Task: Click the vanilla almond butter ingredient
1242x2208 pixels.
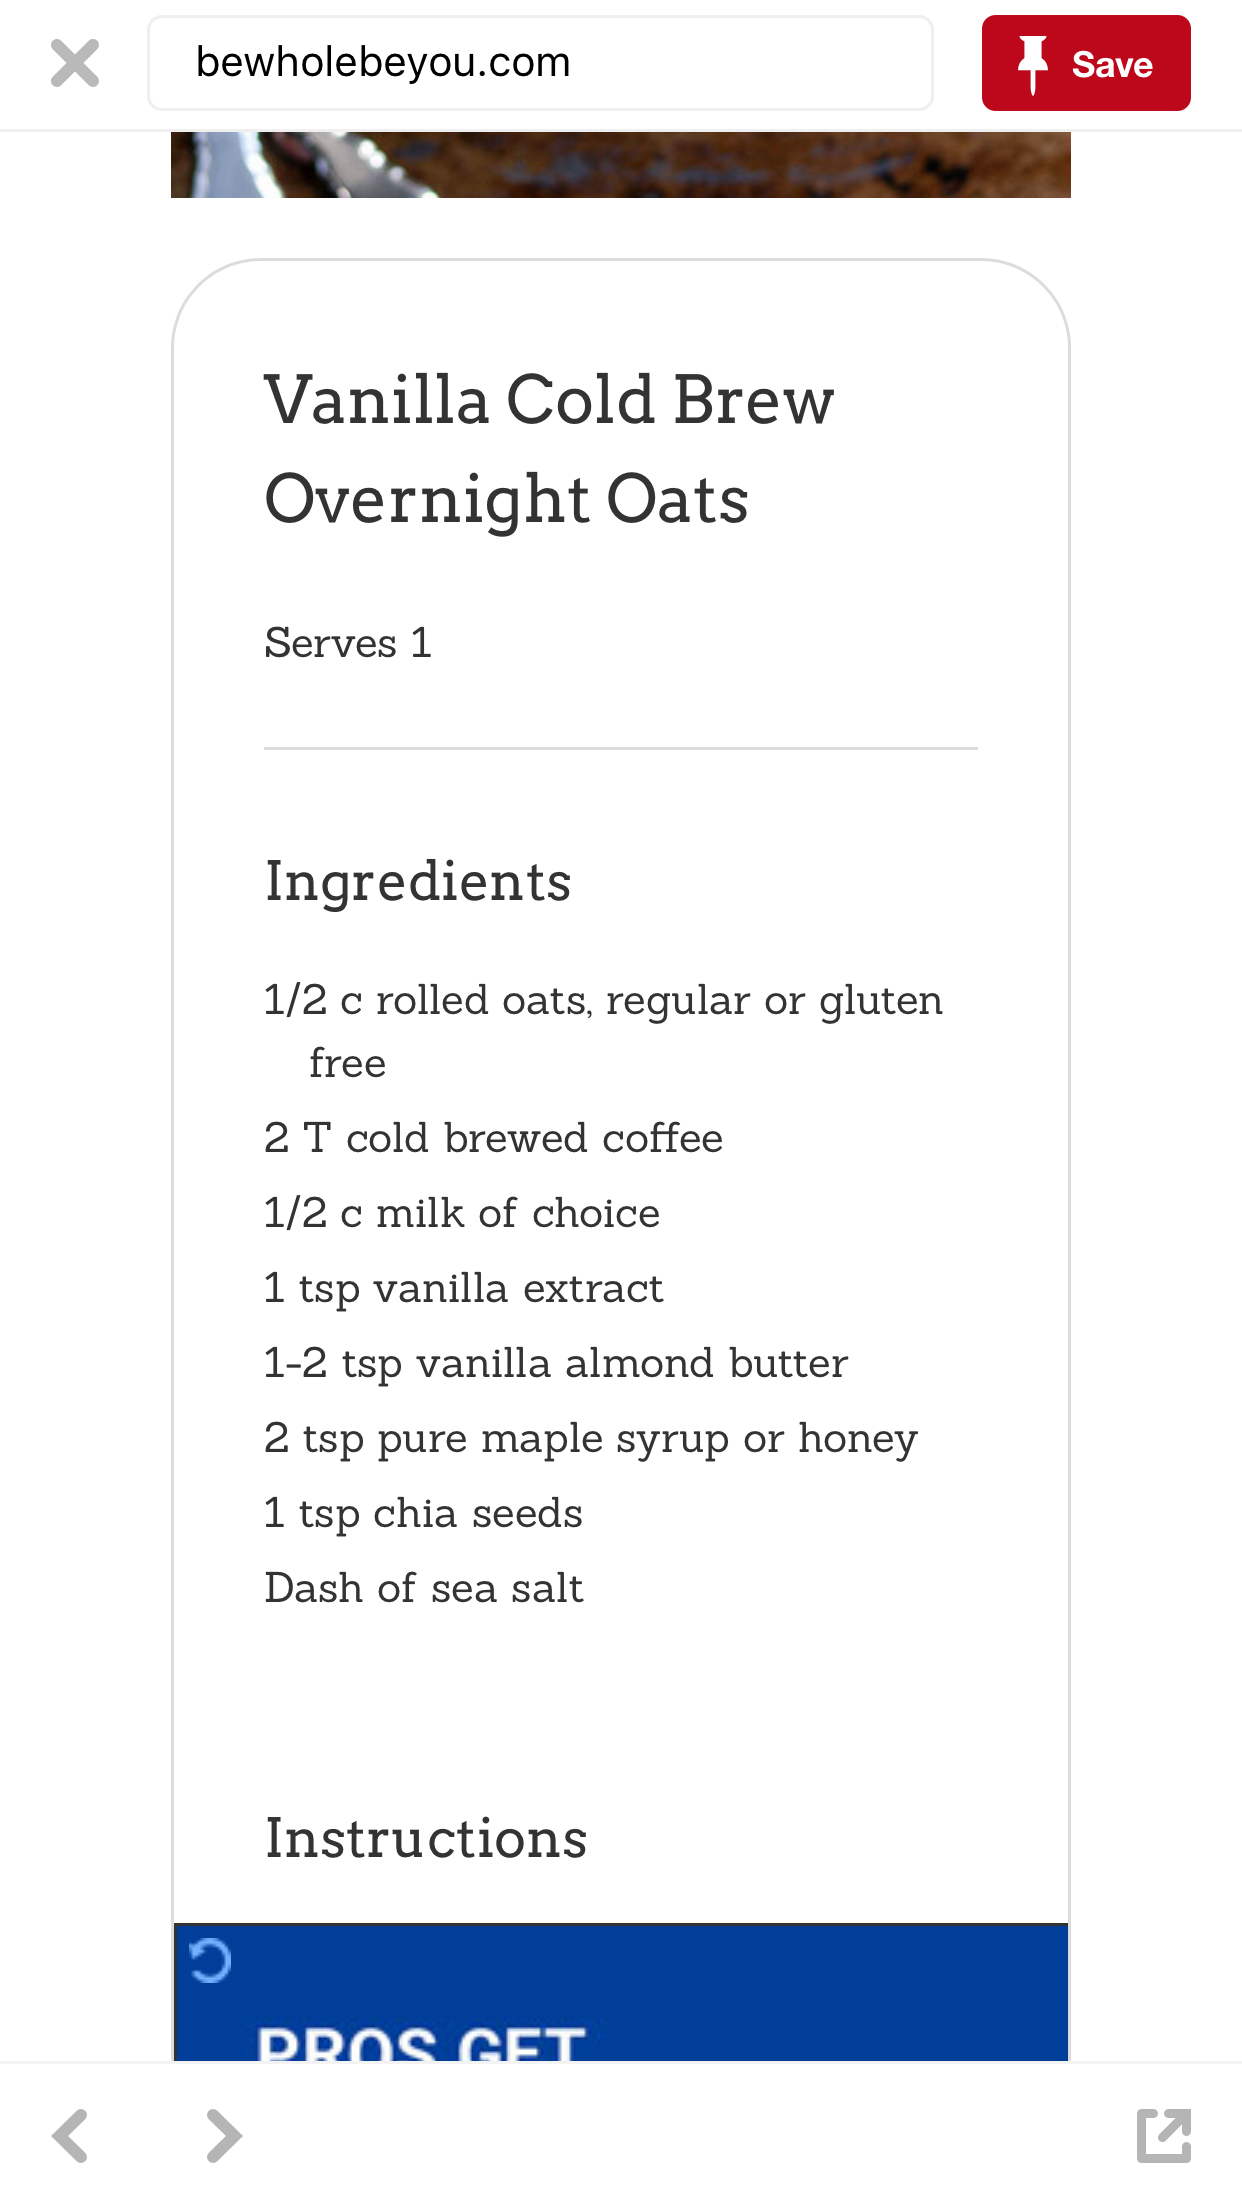Action: click(556, 1363)
